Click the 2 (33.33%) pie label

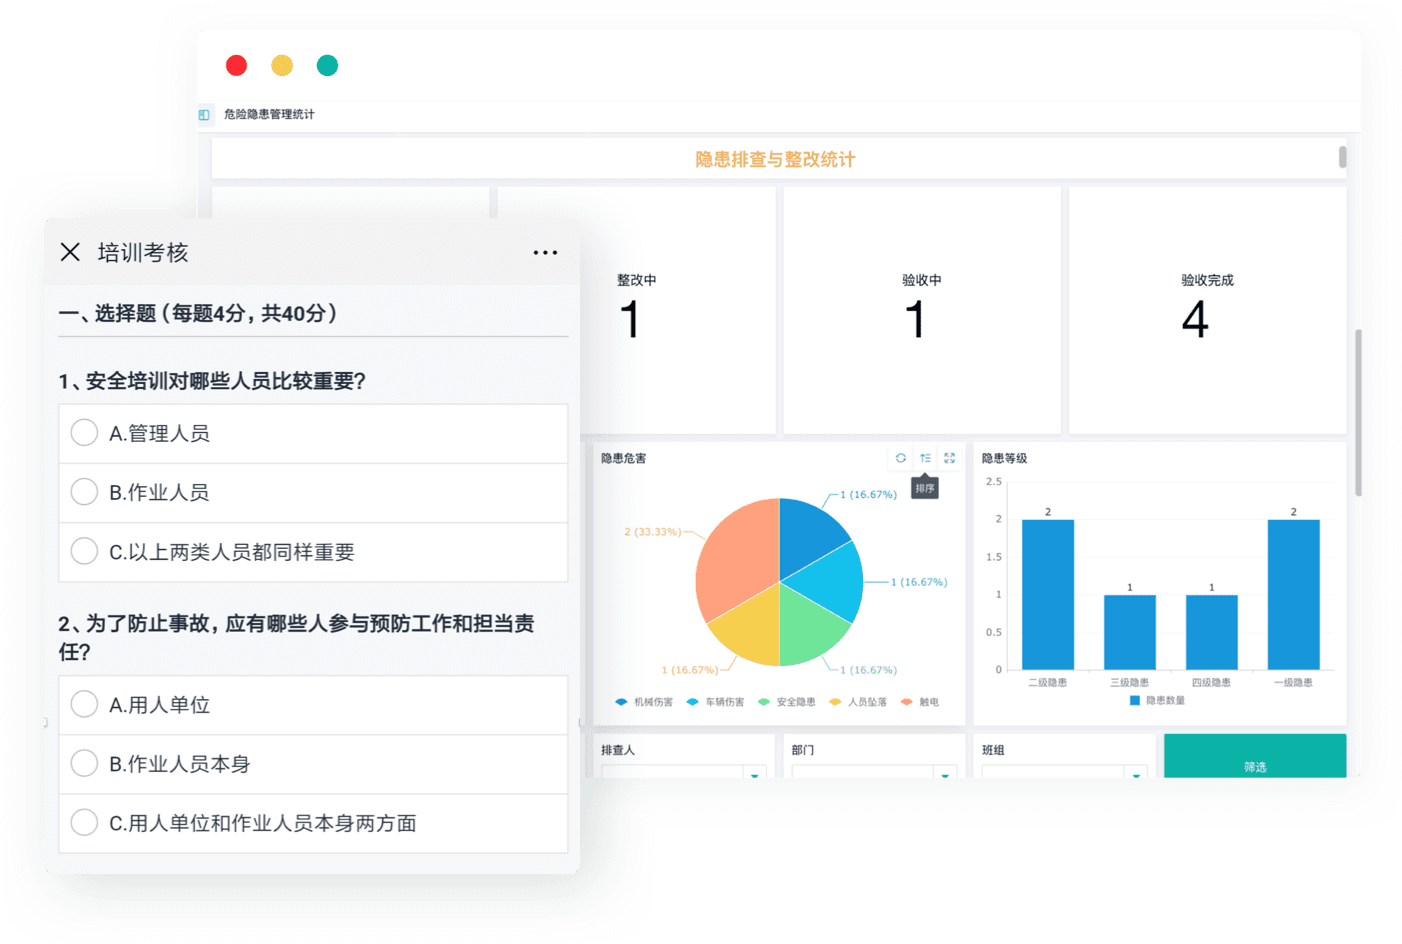click(x=652, y=532)
